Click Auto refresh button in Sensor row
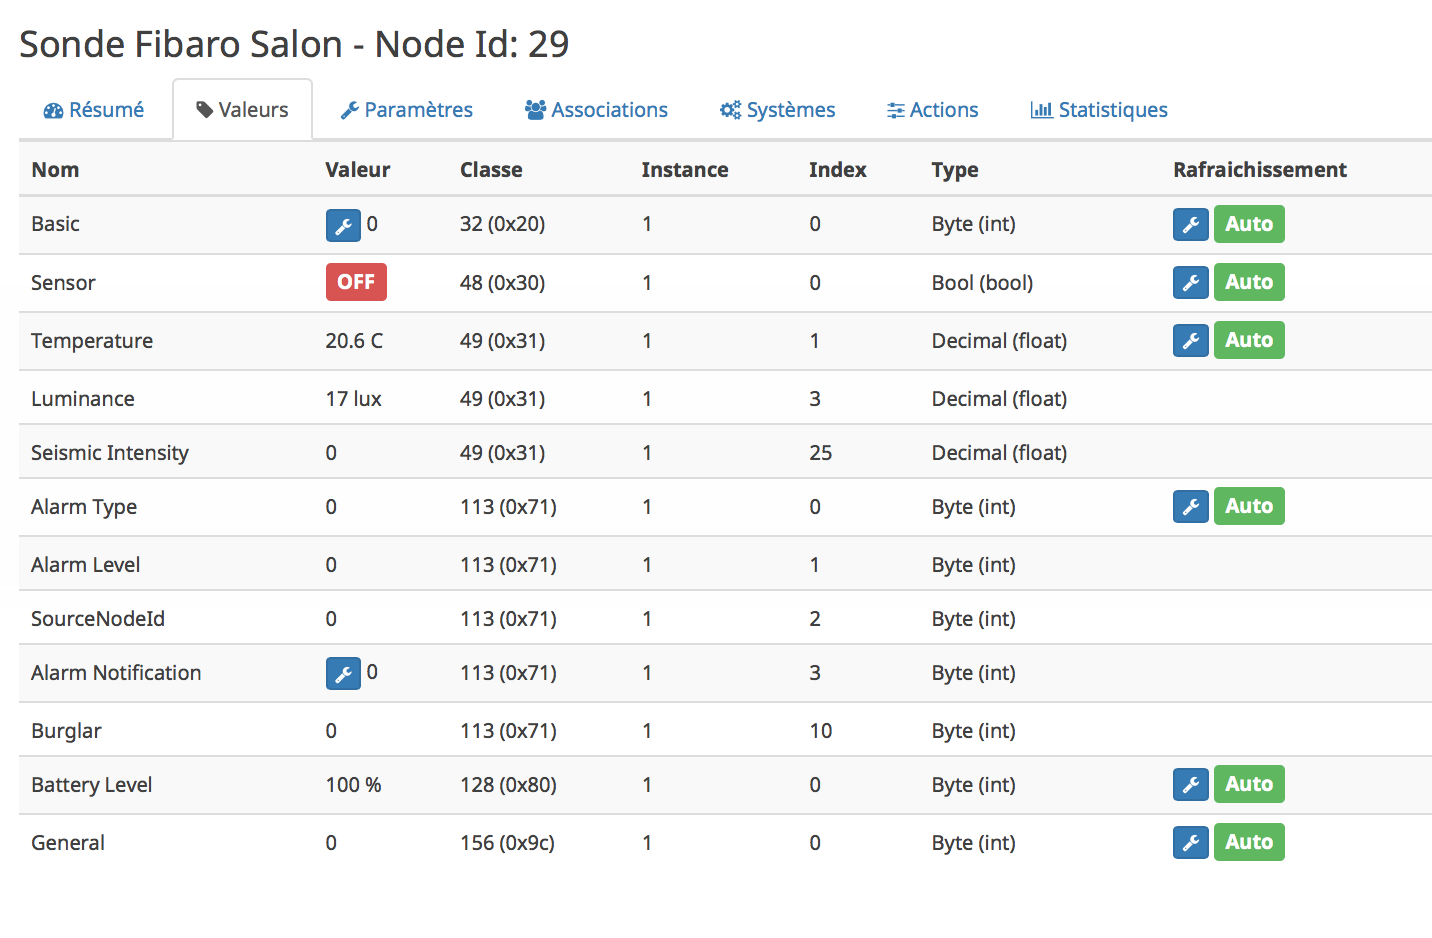The width and height of the screenshot is (1432, 938). (x=1249, y=282)
